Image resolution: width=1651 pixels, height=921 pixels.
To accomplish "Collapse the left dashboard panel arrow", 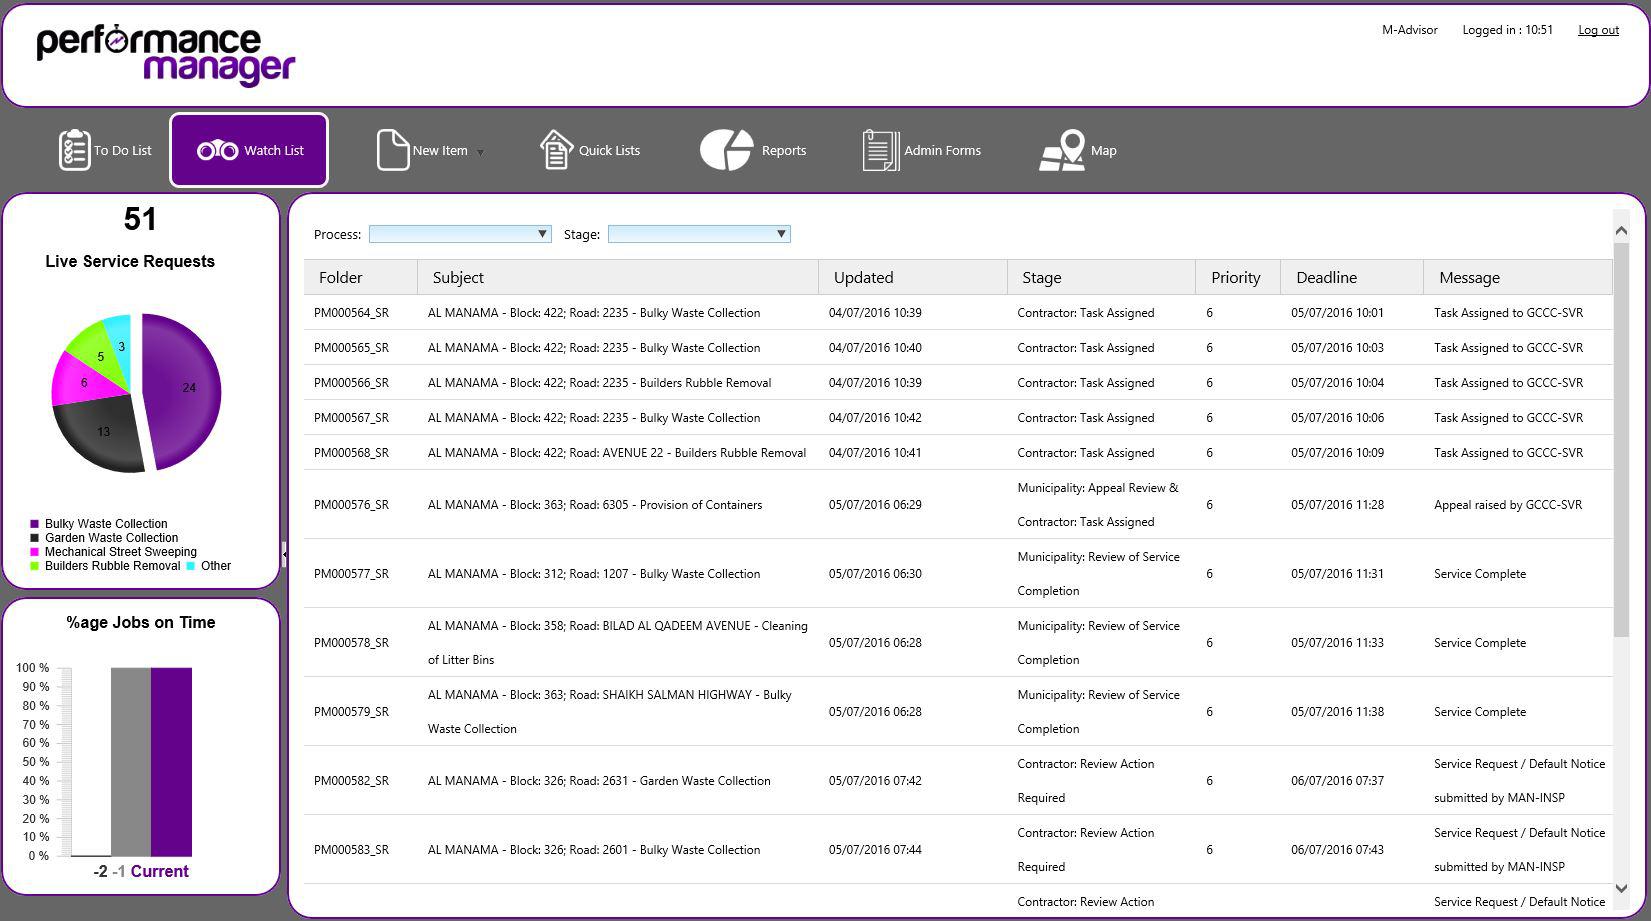I will 284,553.
